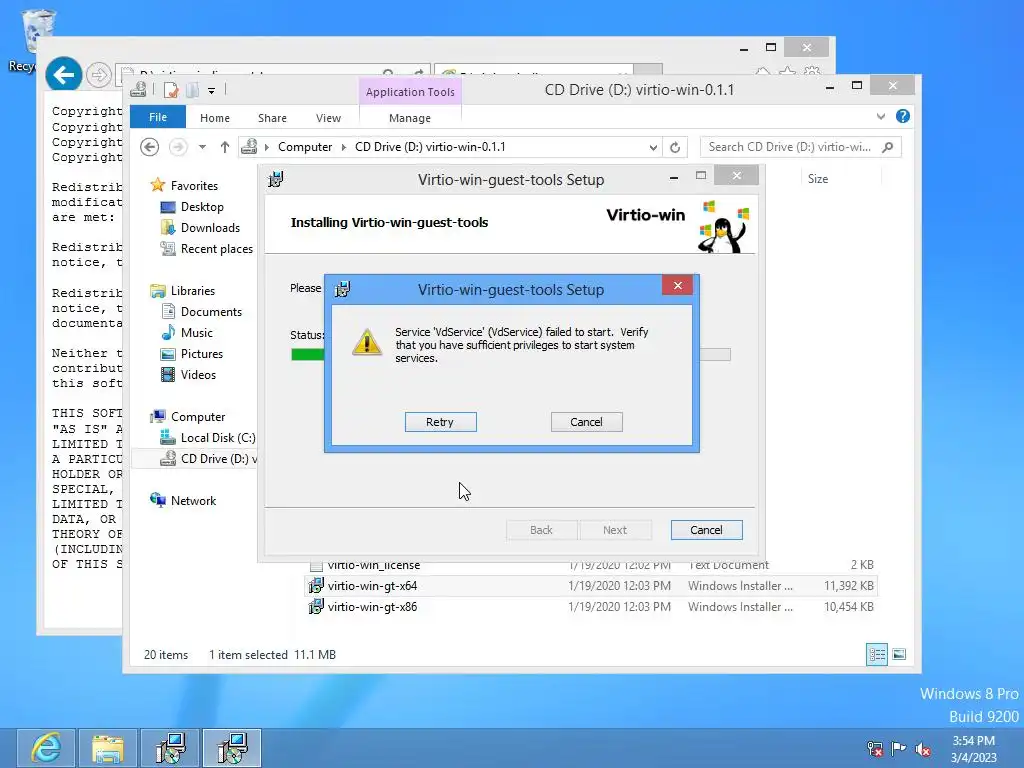Viewport: 1024px width, 768px height.
Task: Click the greyed-out Back button in setup
Action: pos(541,530)
